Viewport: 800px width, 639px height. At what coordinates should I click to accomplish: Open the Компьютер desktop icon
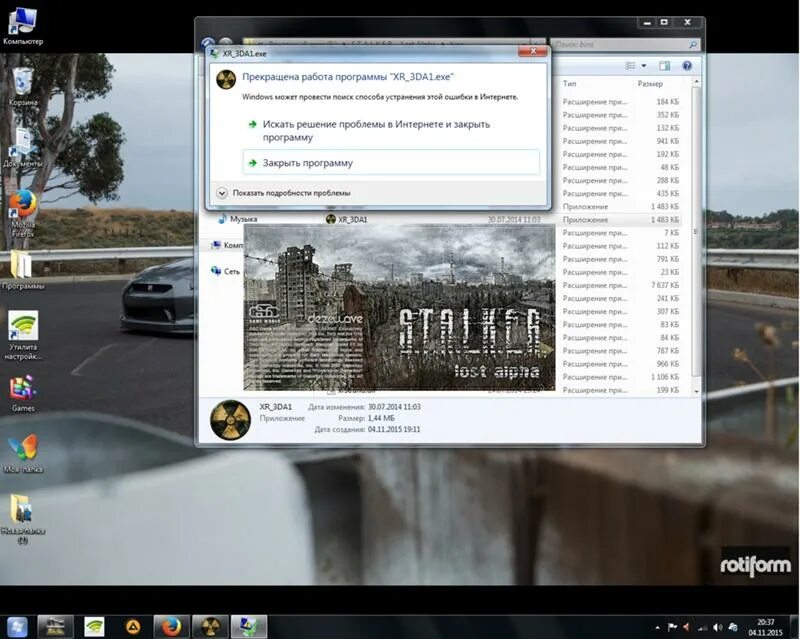(22, 26)
